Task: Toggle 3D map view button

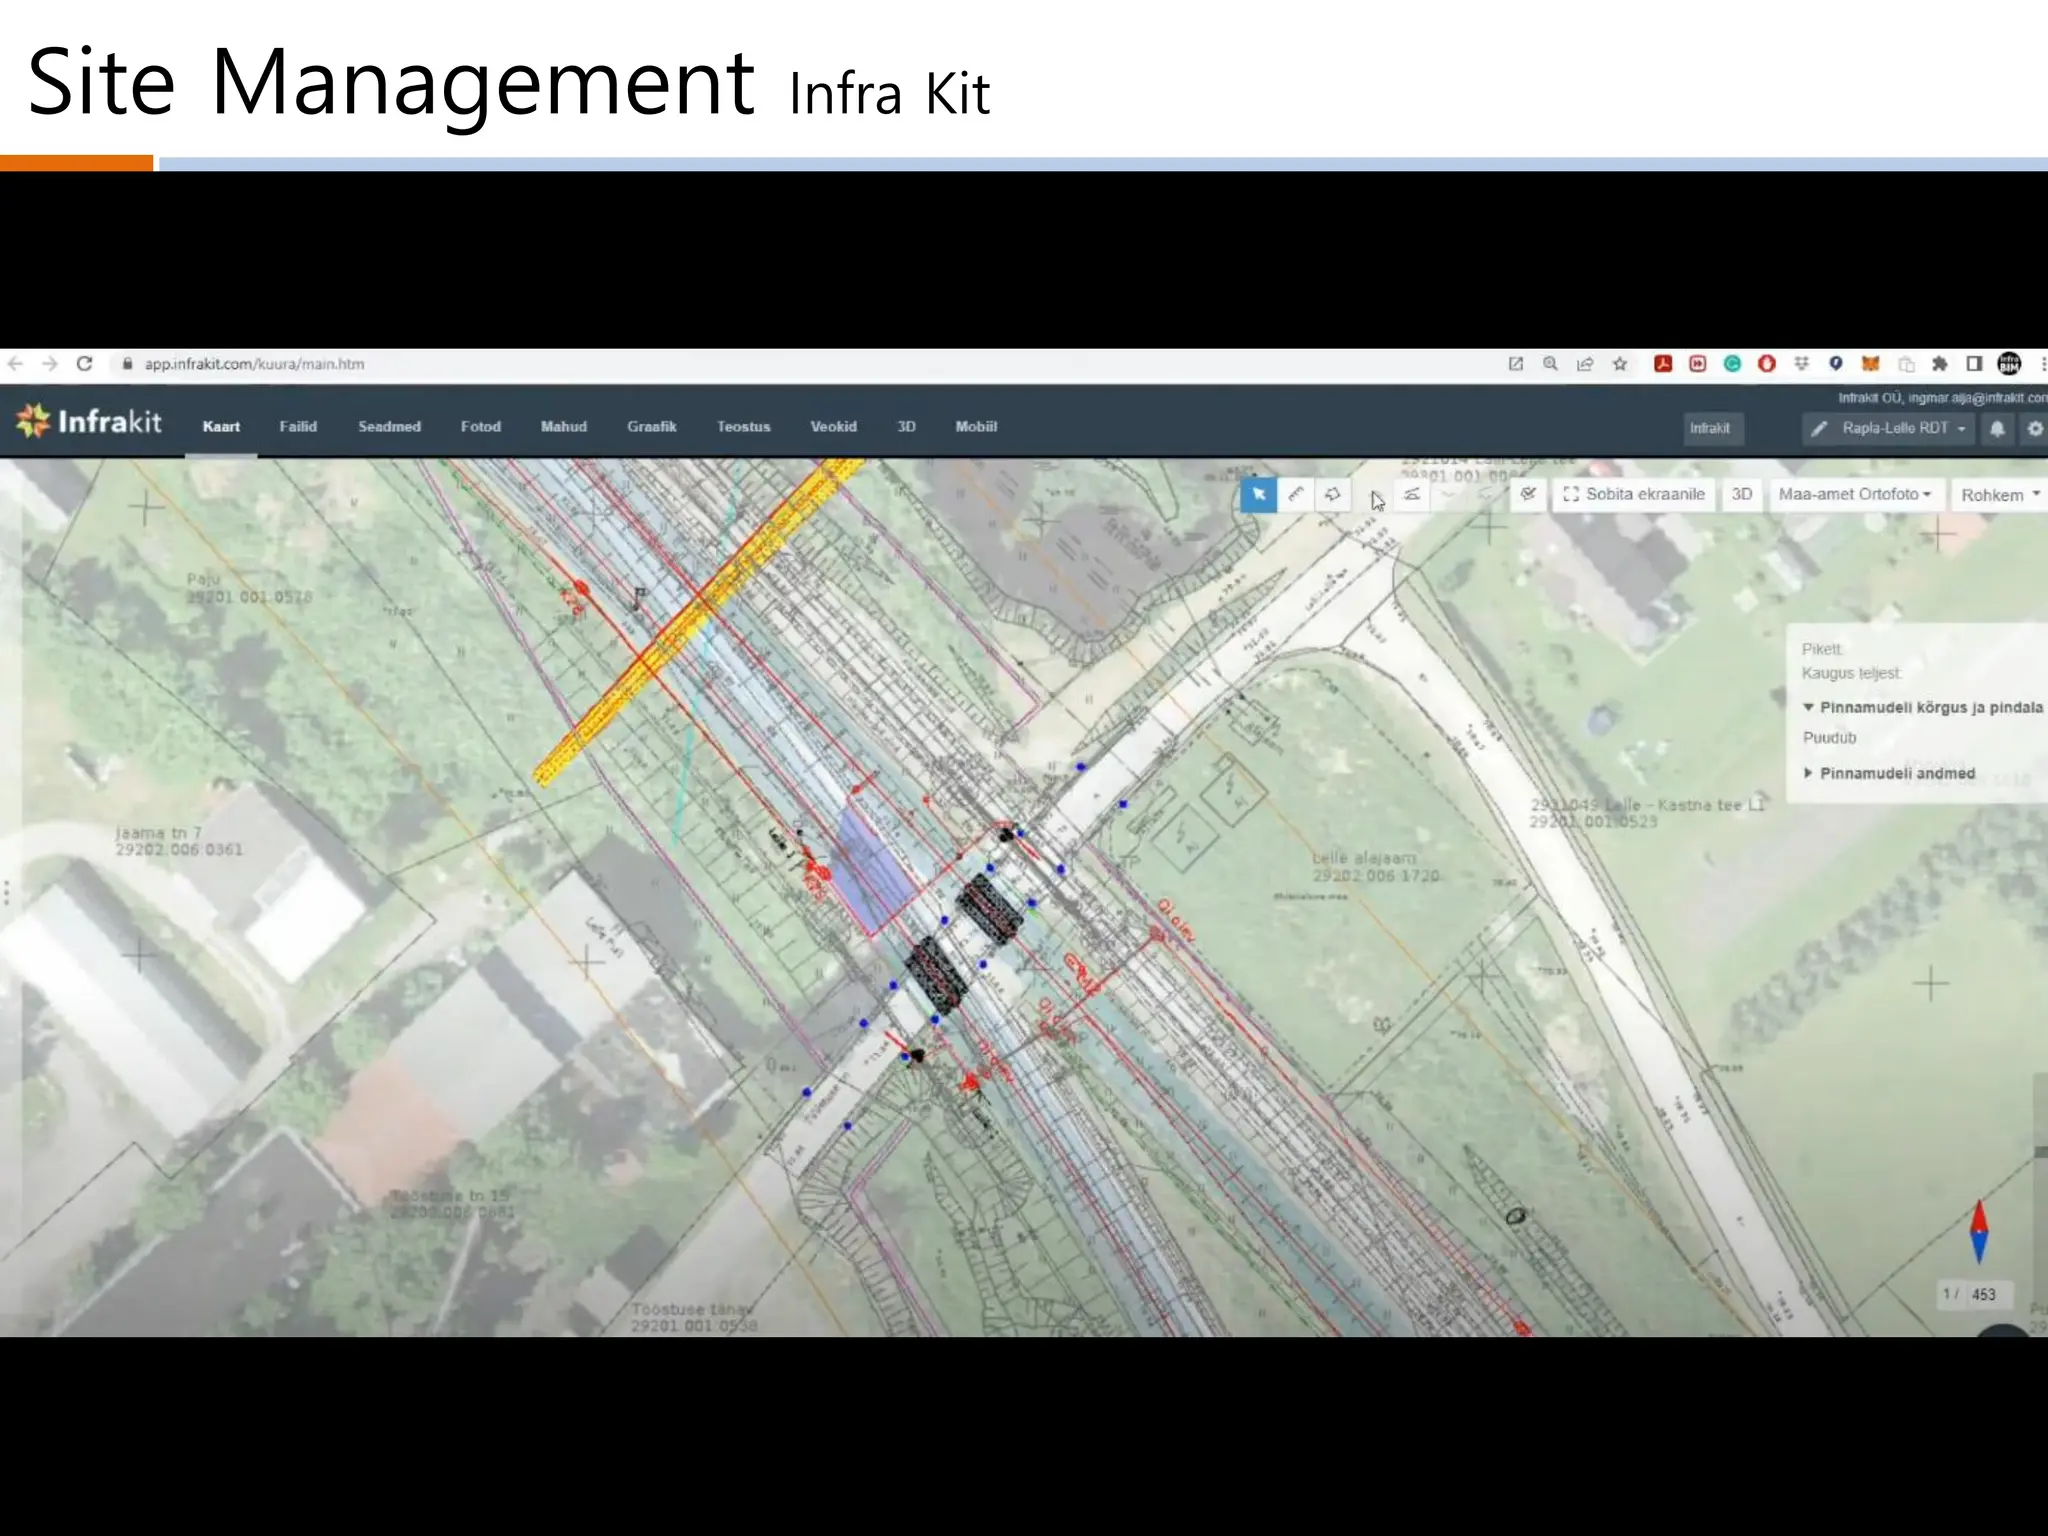Action: tap(1741, 494)
